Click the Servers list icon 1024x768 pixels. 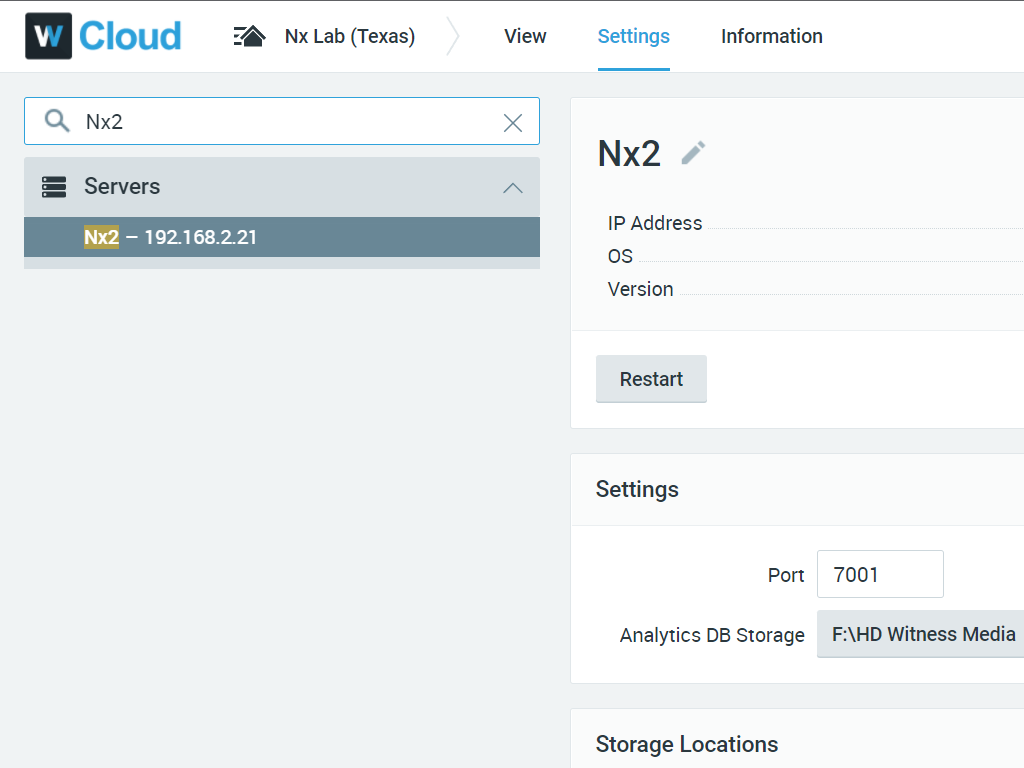click(x=54, y=187)
